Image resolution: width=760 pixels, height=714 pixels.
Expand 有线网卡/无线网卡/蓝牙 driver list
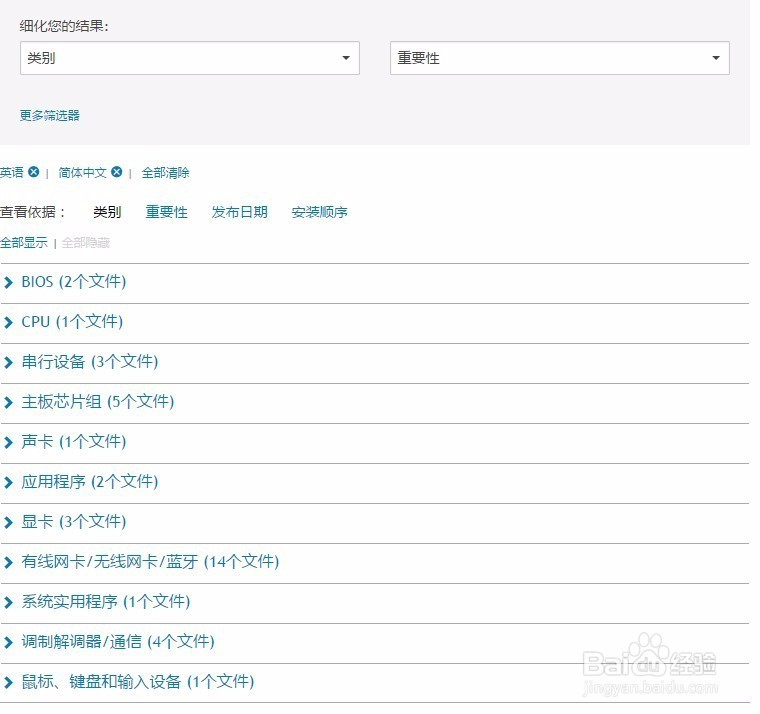point(150,562)
